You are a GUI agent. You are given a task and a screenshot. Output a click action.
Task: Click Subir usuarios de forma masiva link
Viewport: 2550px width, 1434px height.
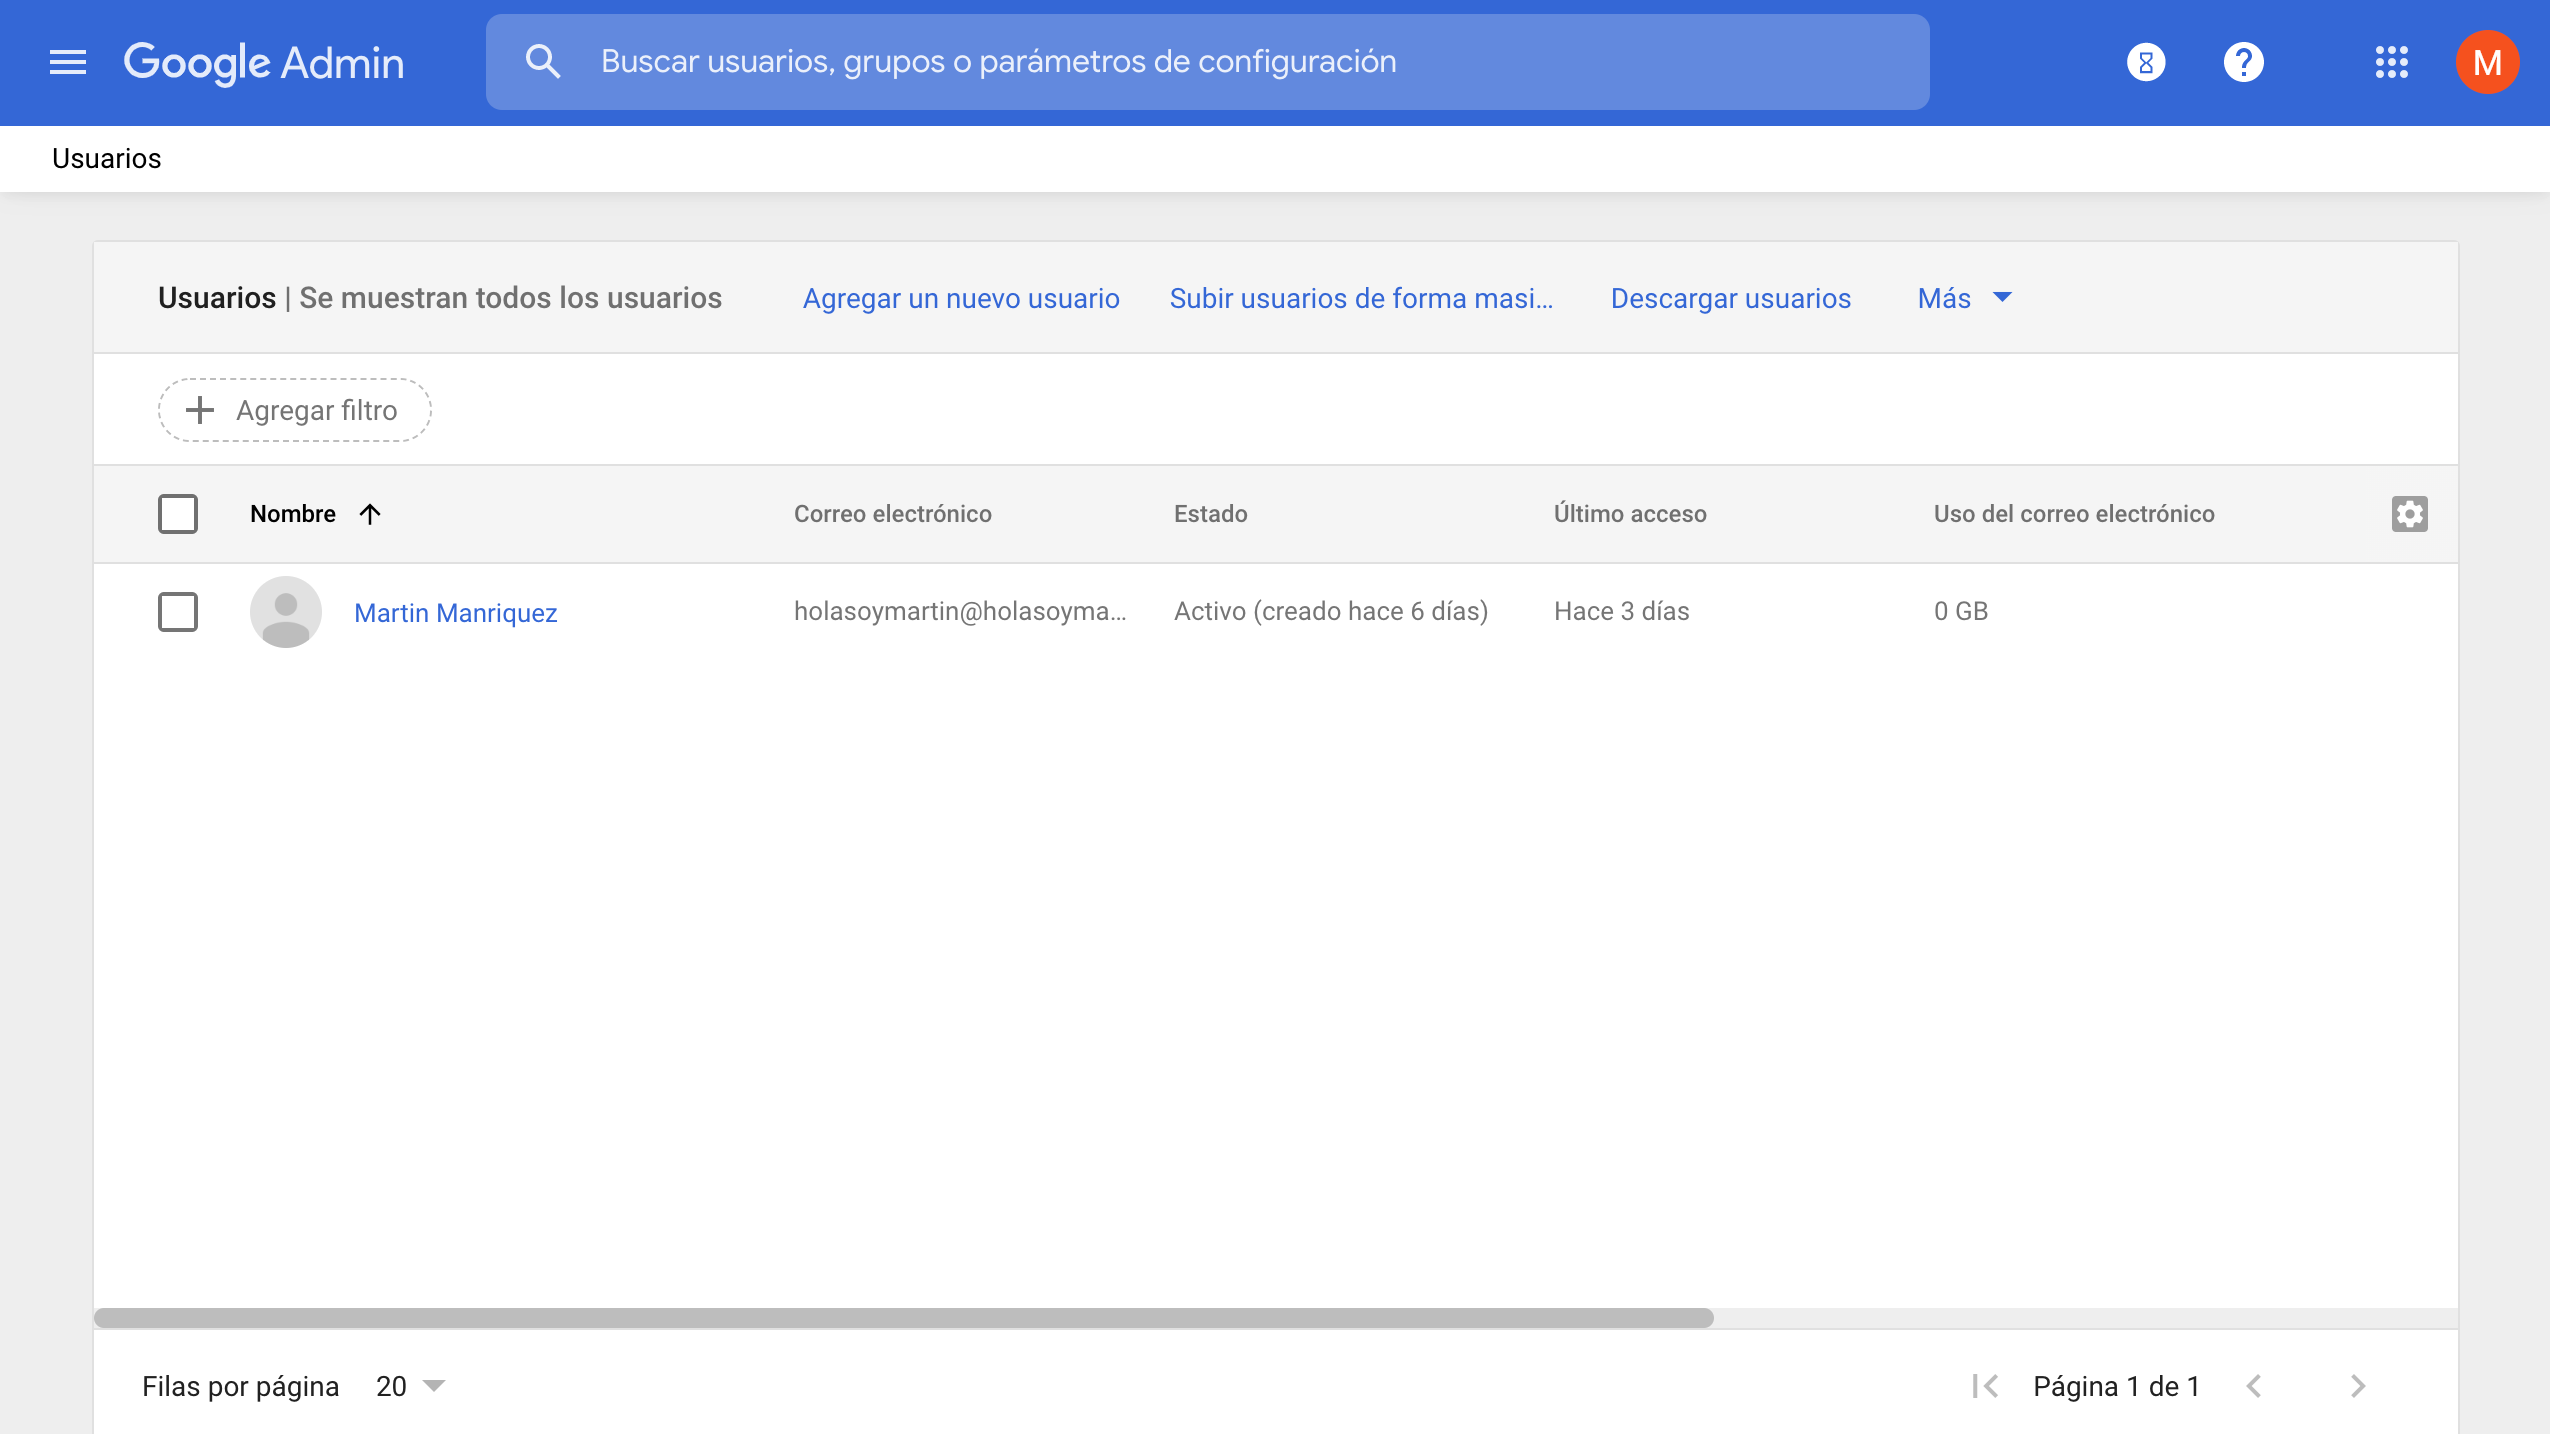tap(1361, 298)
